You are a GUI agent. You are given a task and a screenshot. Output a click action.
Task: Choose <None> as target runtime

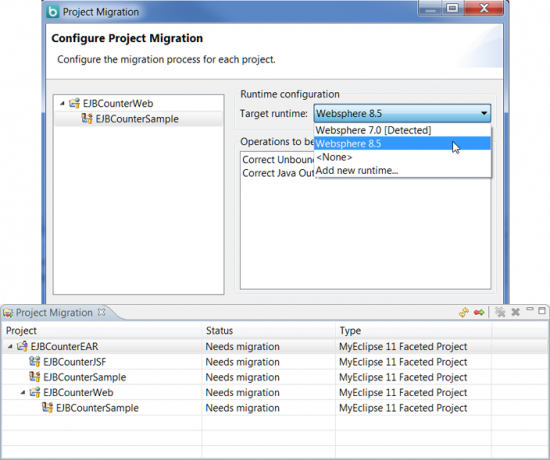coord(402,157)
